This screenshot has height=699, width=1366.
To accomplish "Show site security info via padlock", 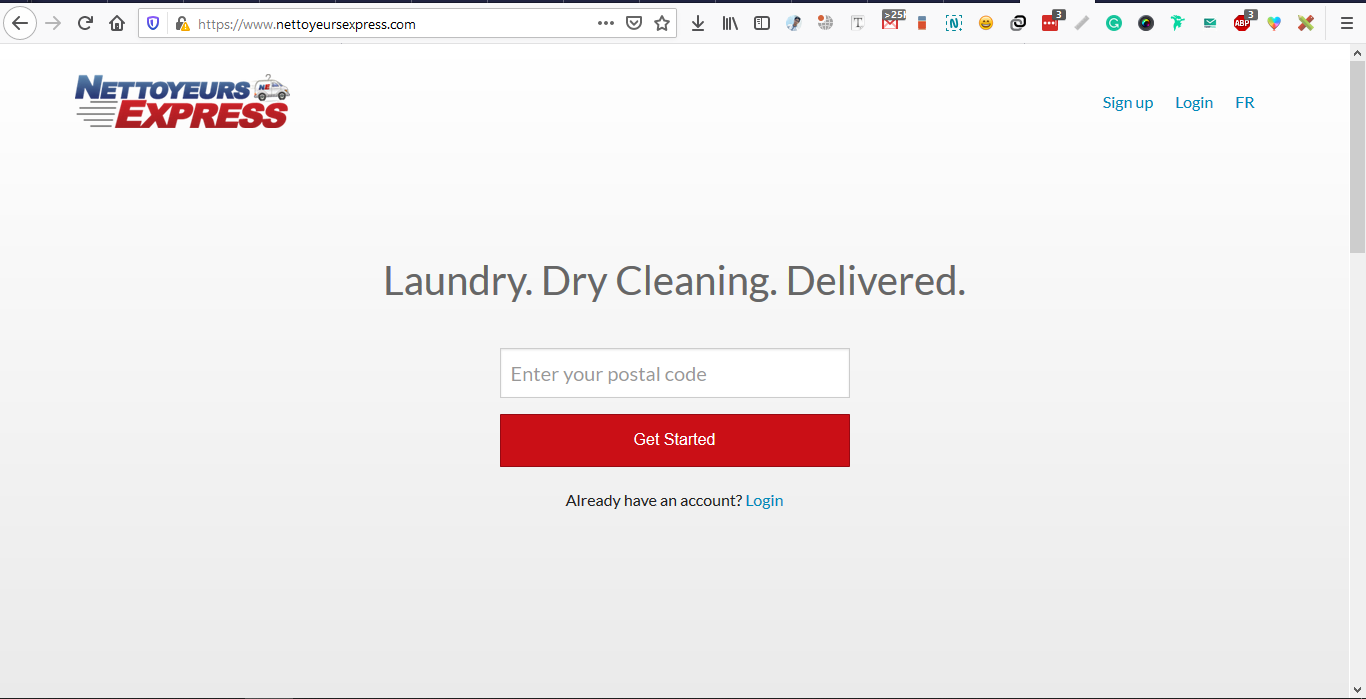I will [181, 24].
